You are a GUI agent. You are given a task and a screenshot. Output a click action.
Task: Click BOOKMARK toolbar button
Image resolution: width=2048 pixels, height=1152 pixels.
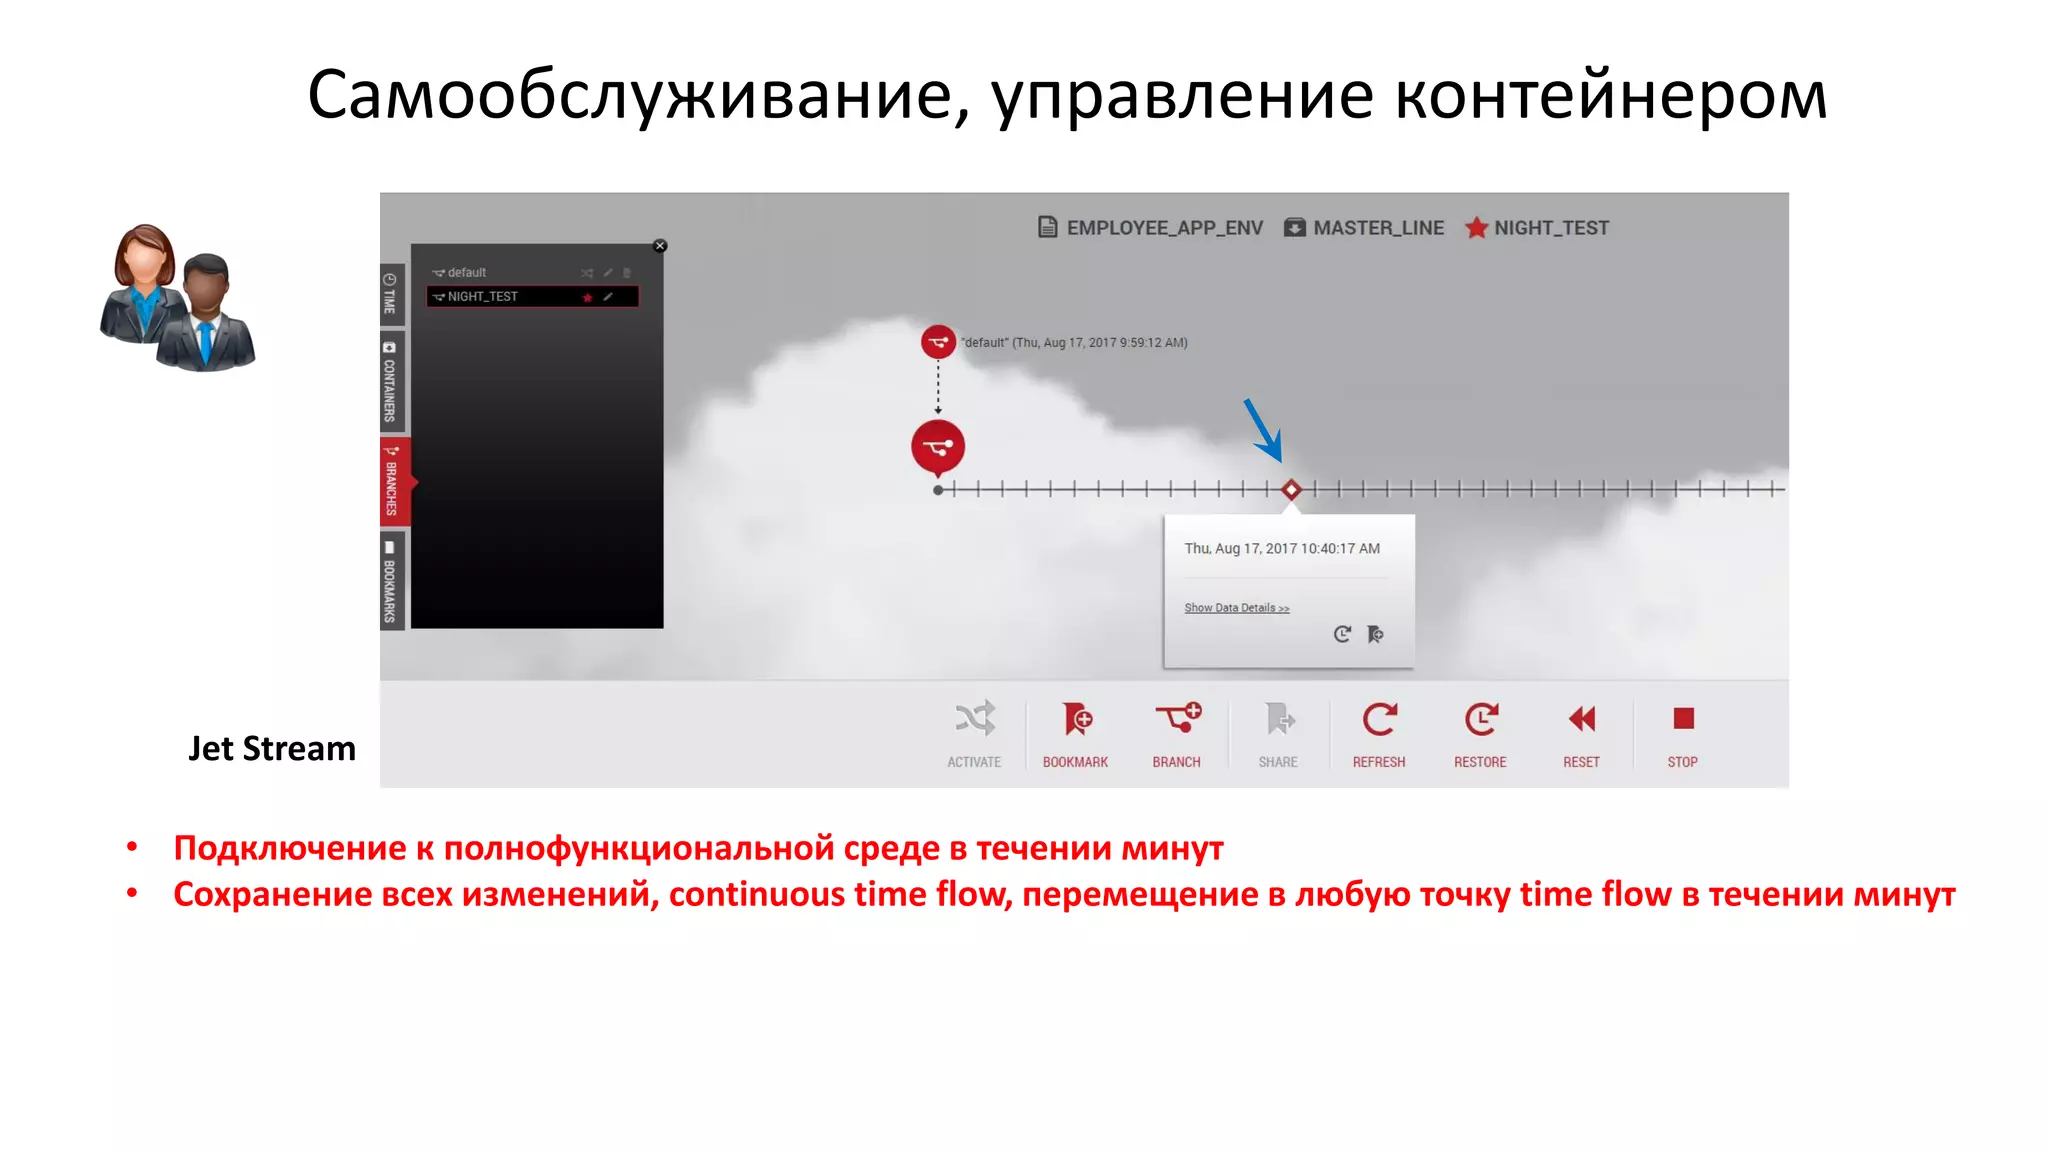[x=1076, y=735]
